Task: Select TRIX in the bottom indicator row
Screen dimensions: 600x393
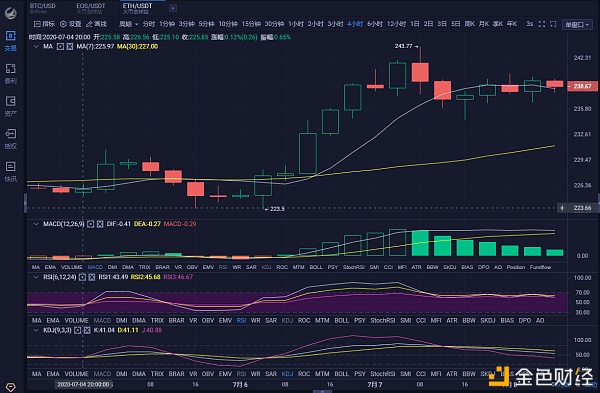Action: pyautogui.click(x=157, y=373)
